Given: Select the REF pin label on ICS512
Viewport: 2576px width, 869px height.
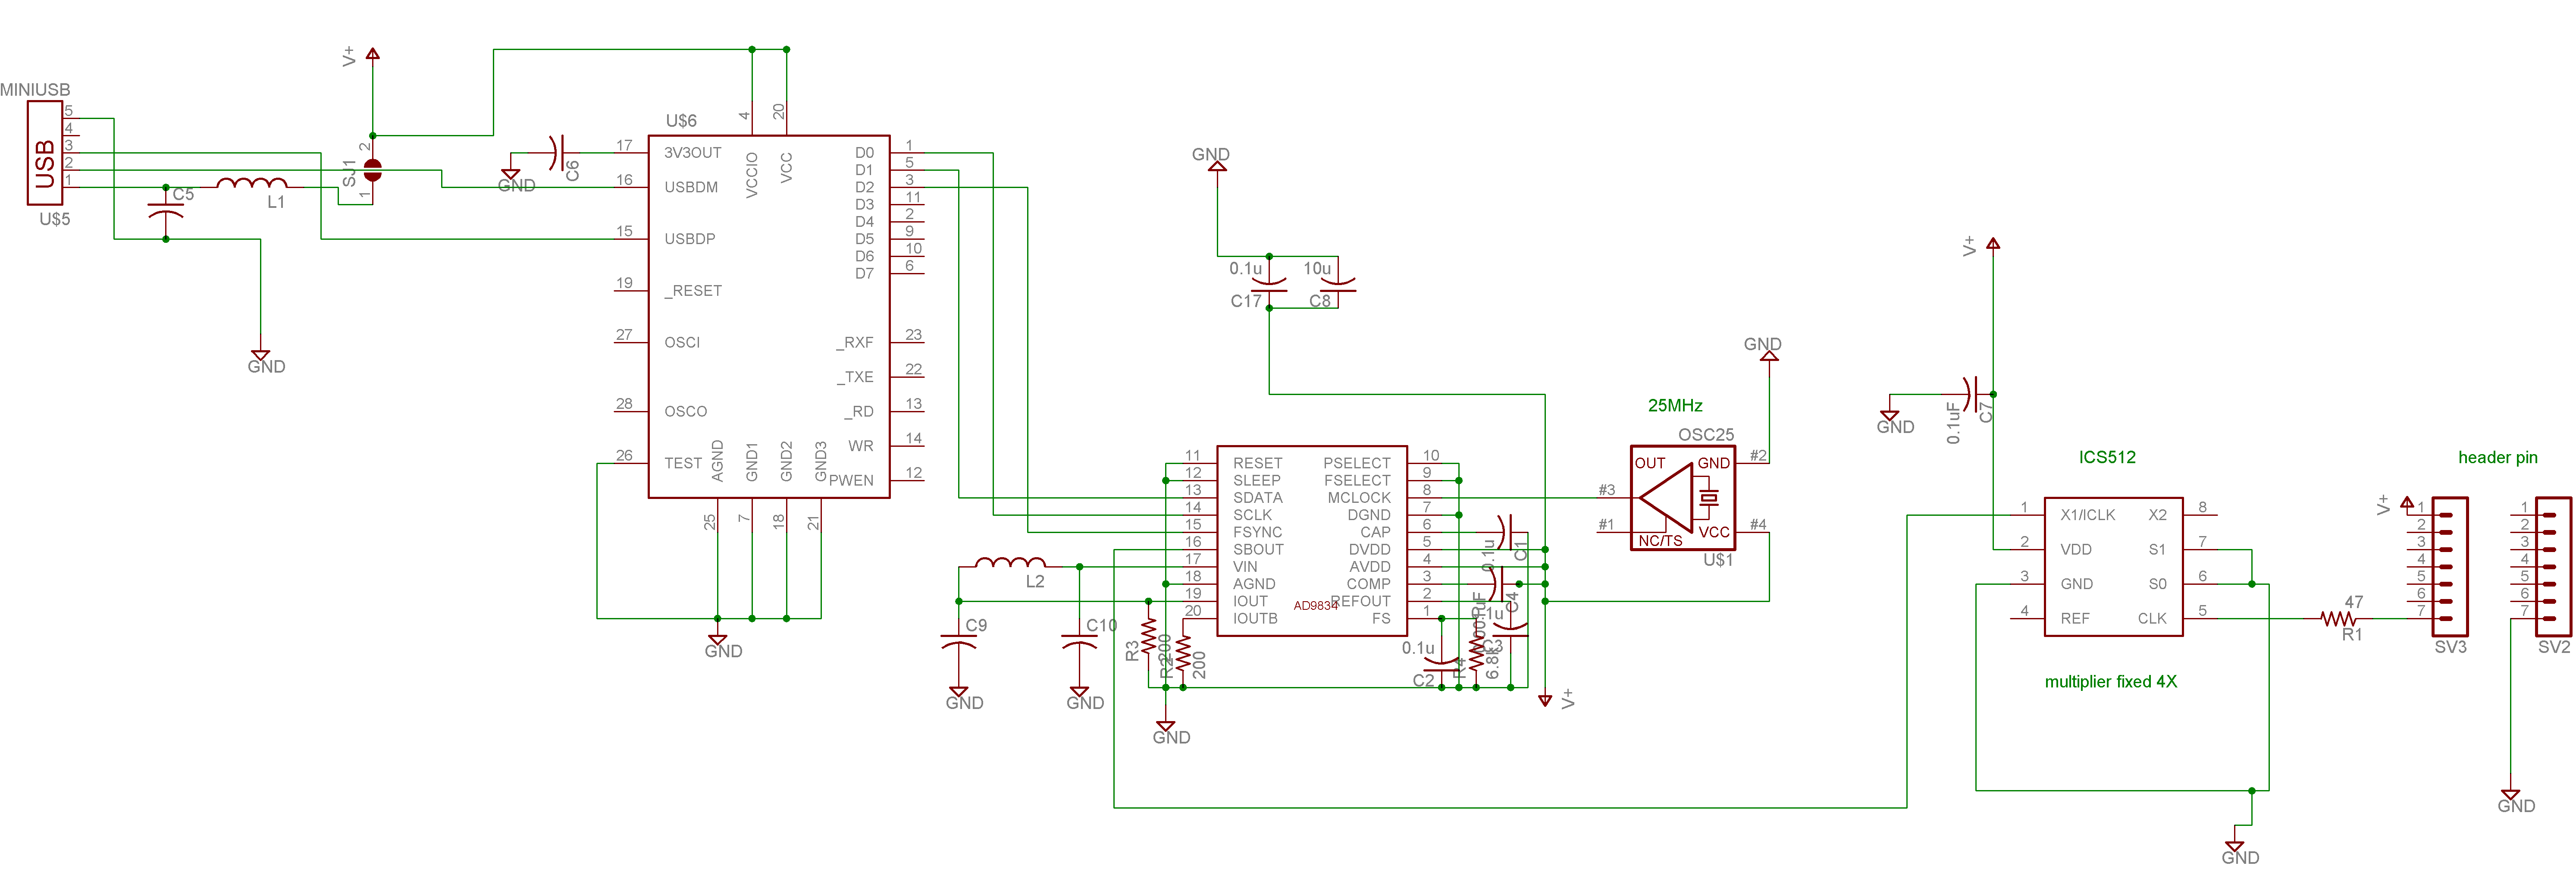Looking at the screenshot, I should [2074, 619].
